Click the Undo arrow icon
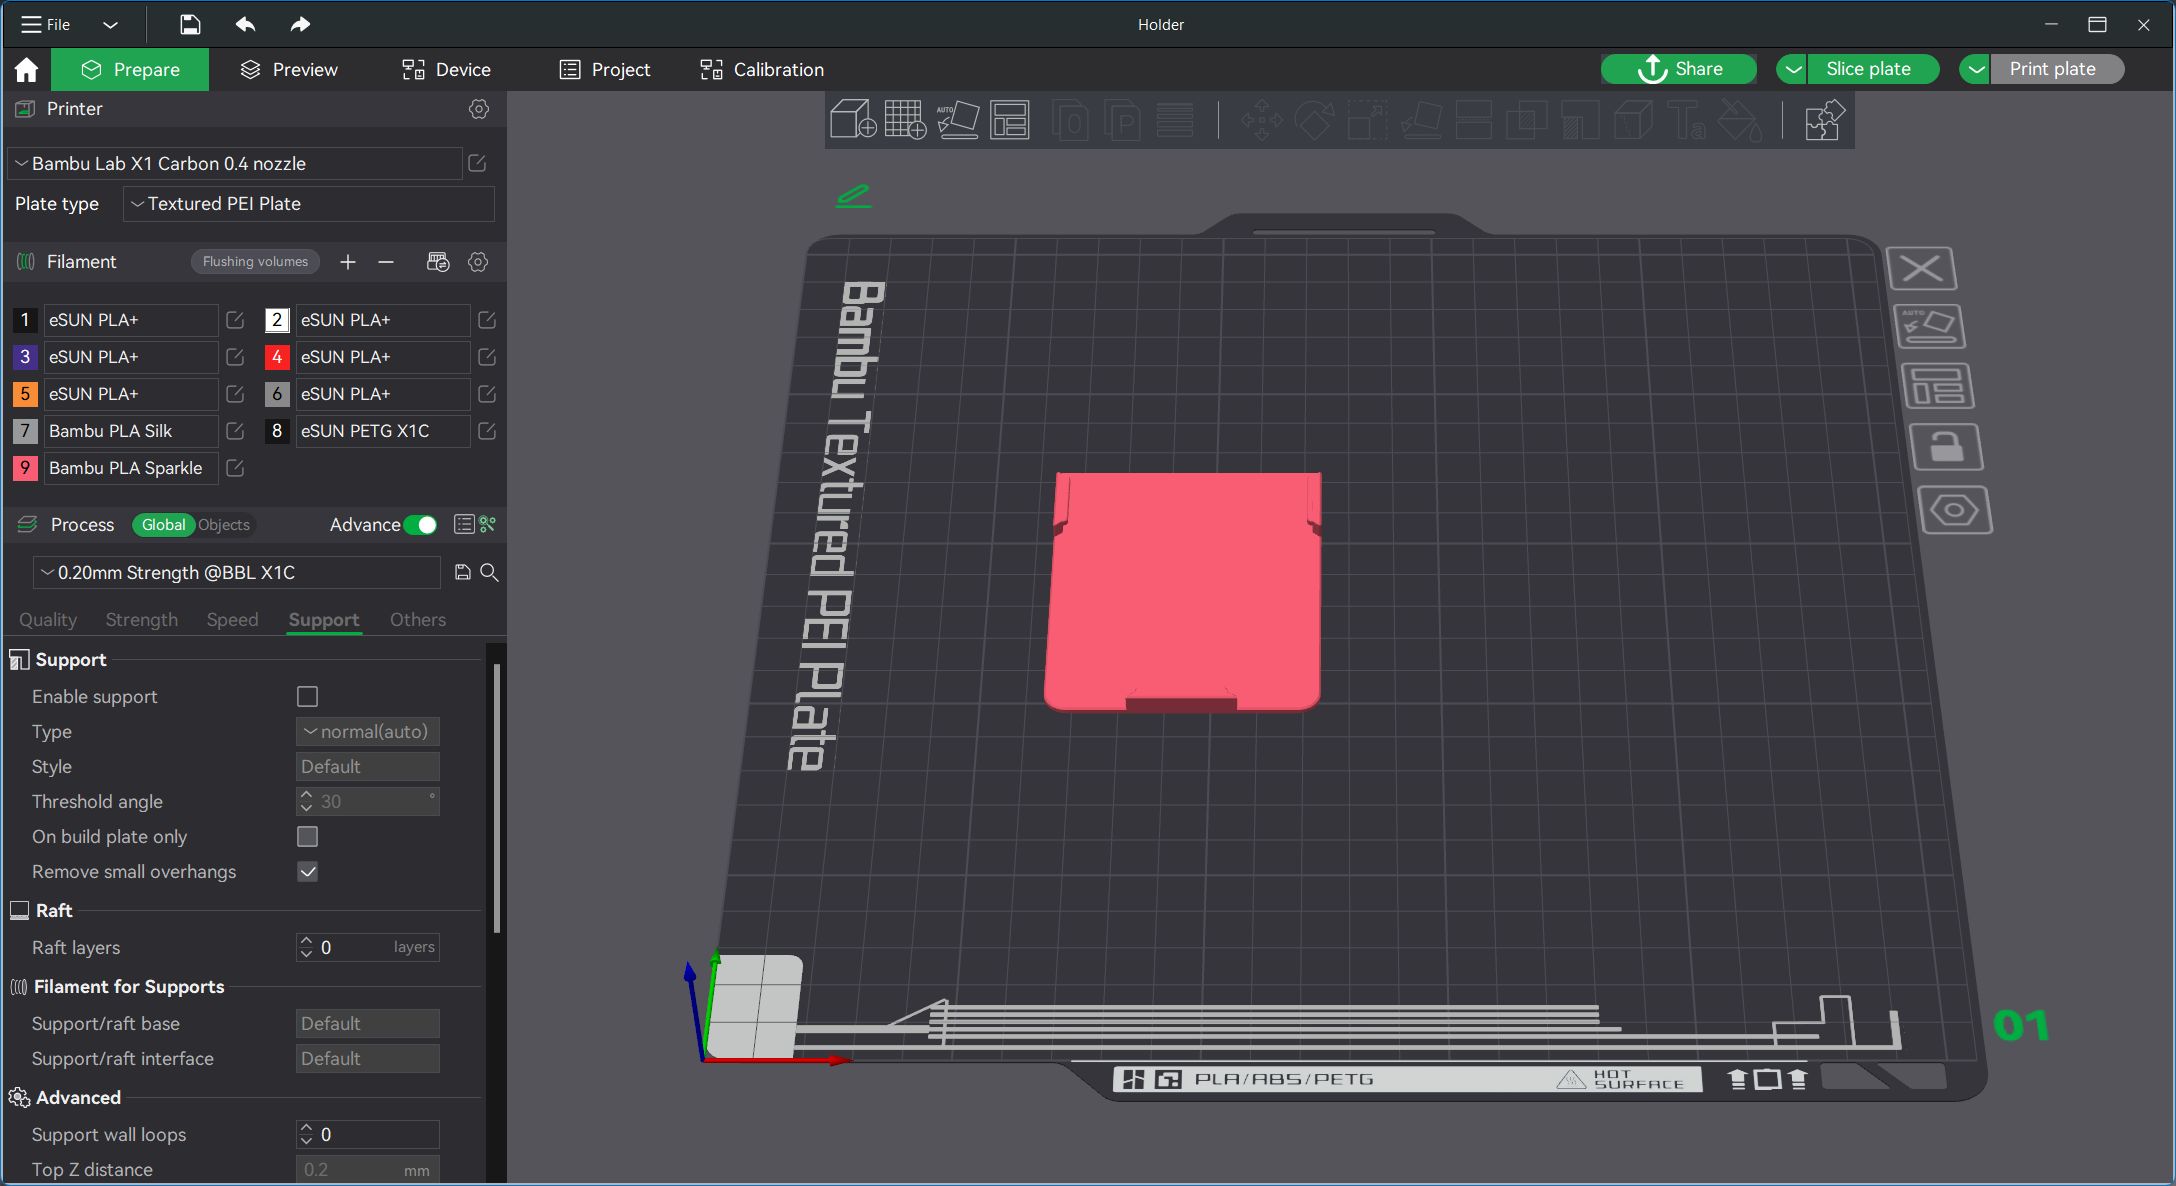 point(245,24)
